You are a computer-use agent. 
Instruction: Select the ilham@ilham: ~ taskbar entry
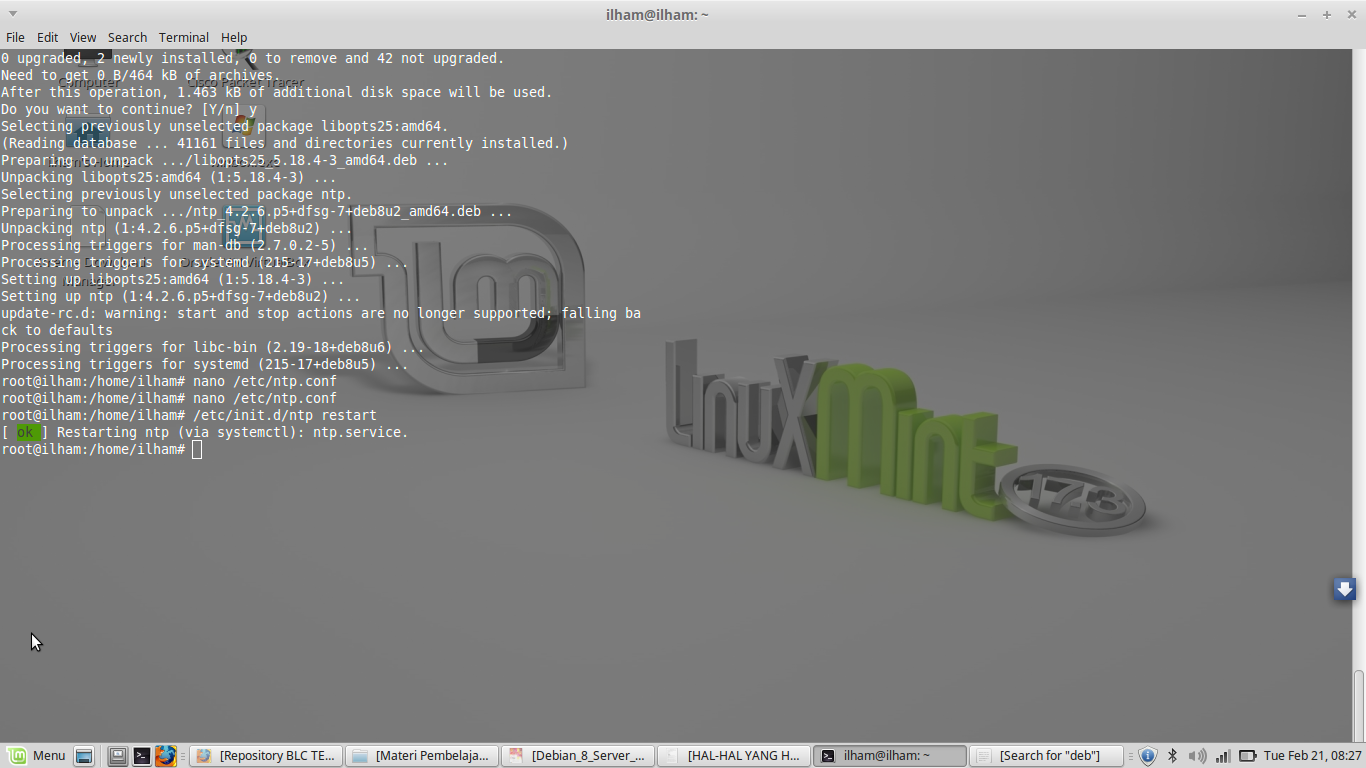click(x=889, y=756)
